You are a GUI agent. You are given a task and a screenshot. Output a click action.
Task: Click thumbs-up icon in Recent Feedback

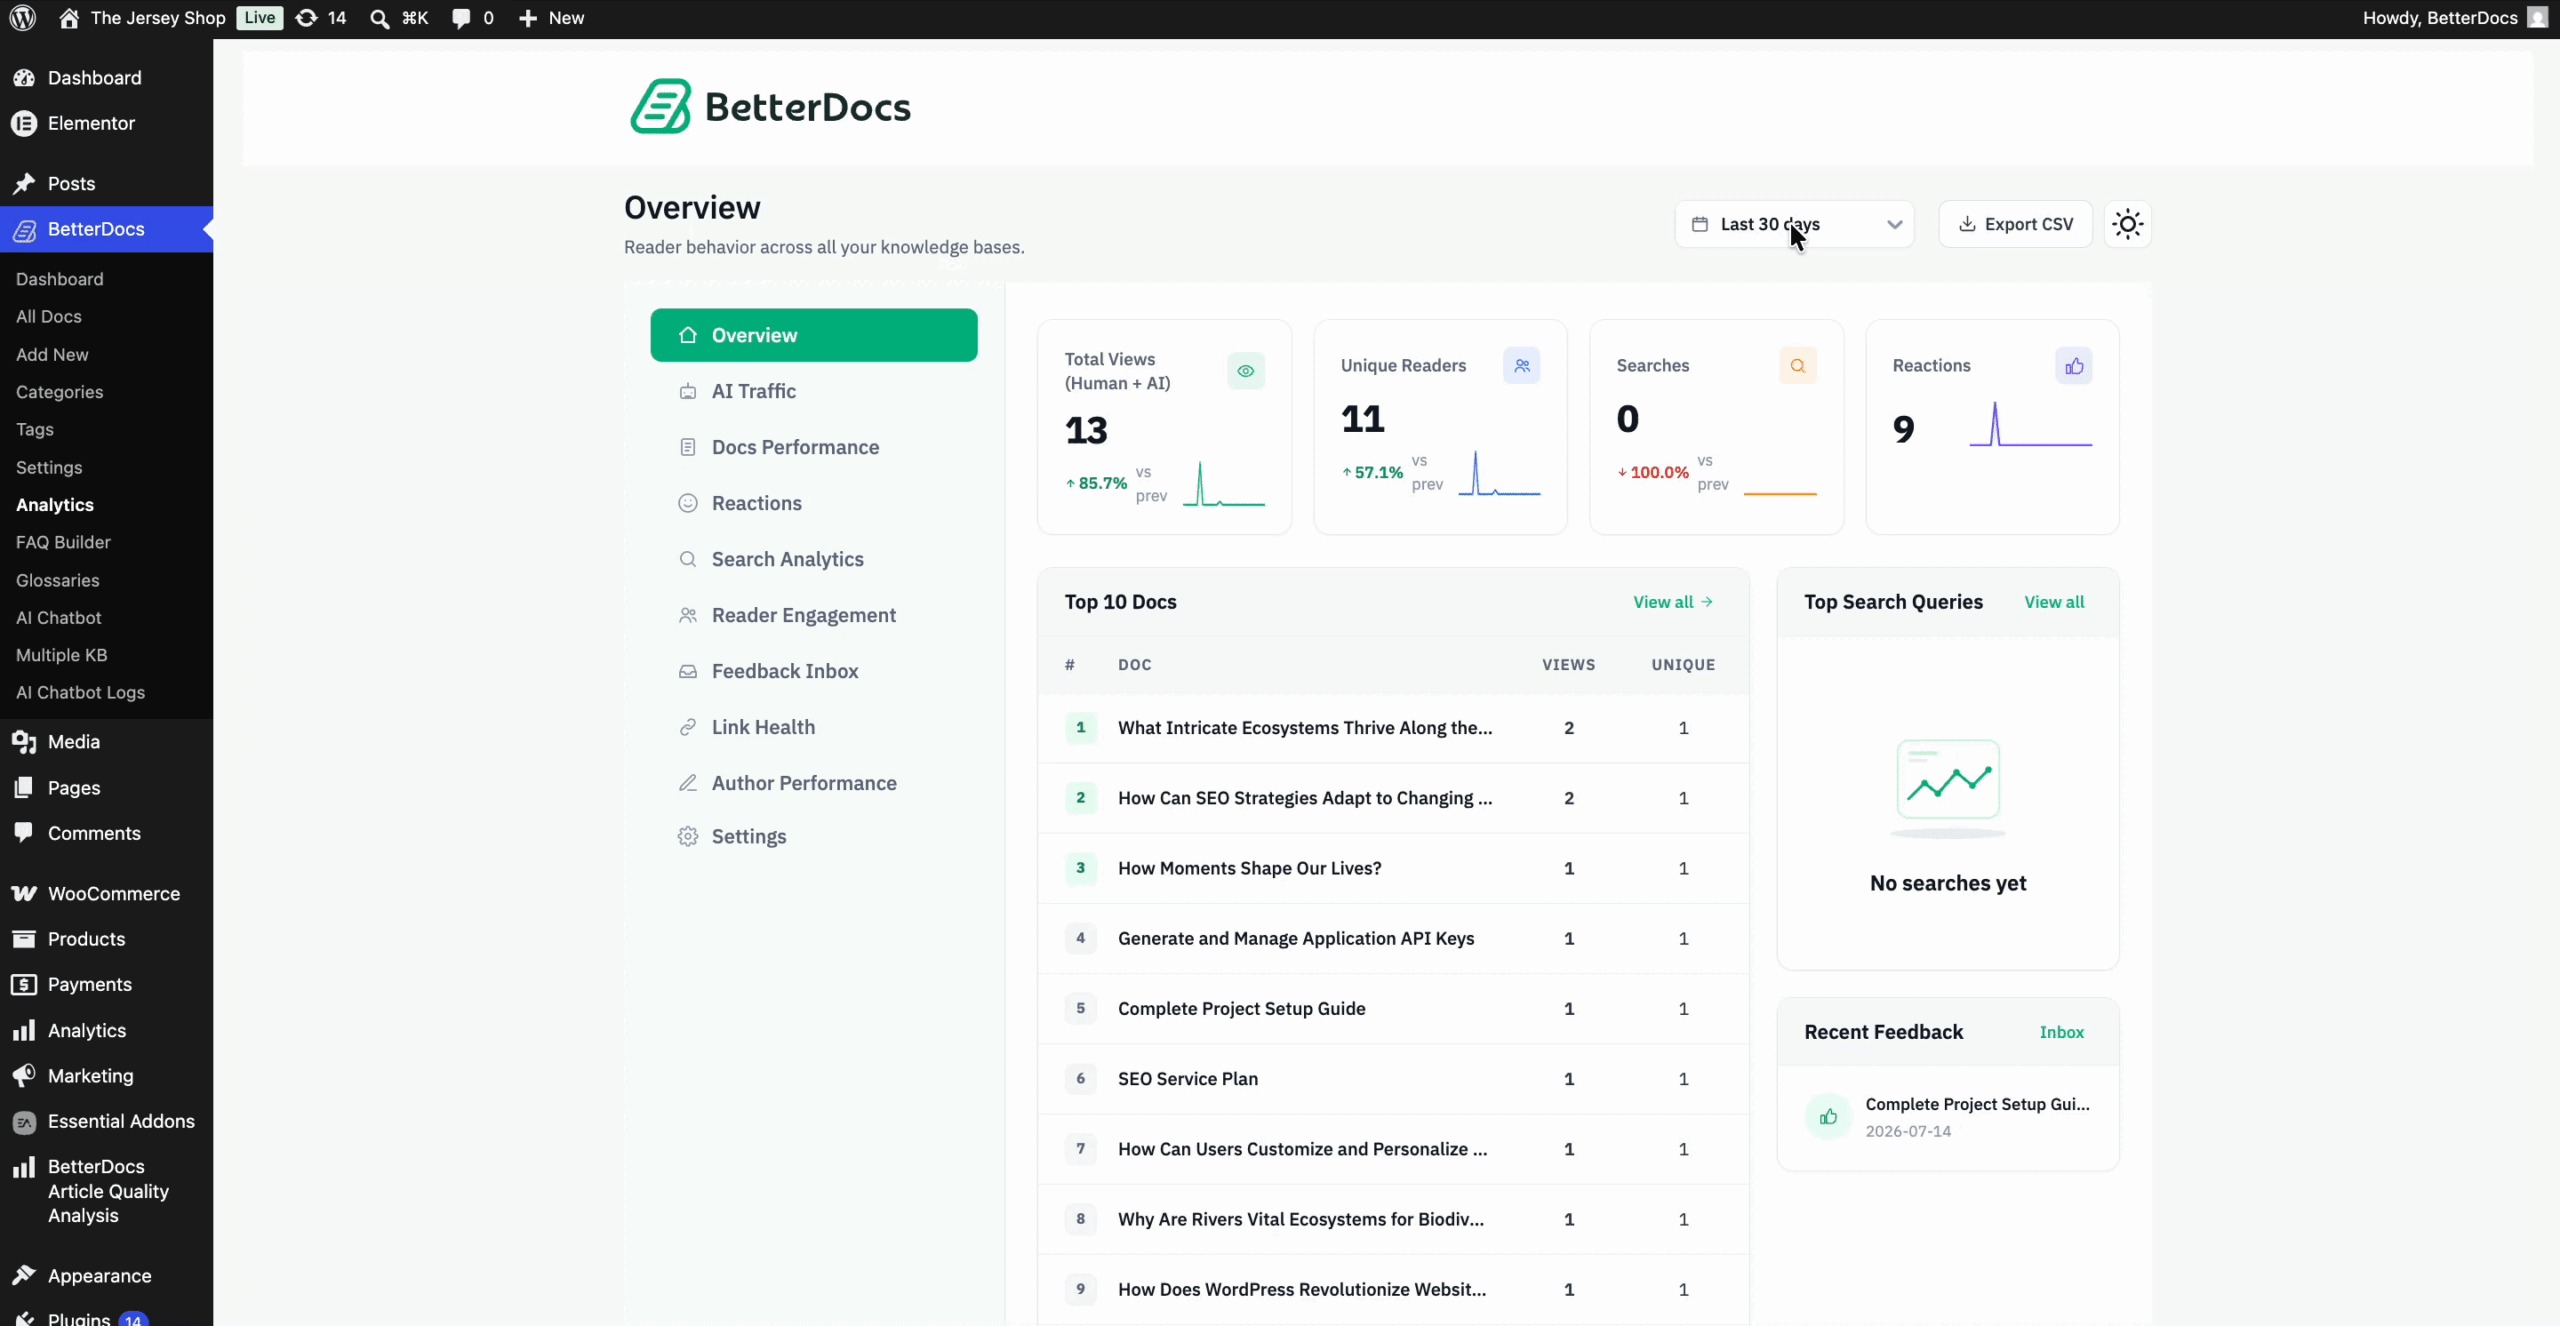[x=1828, y=1117]
